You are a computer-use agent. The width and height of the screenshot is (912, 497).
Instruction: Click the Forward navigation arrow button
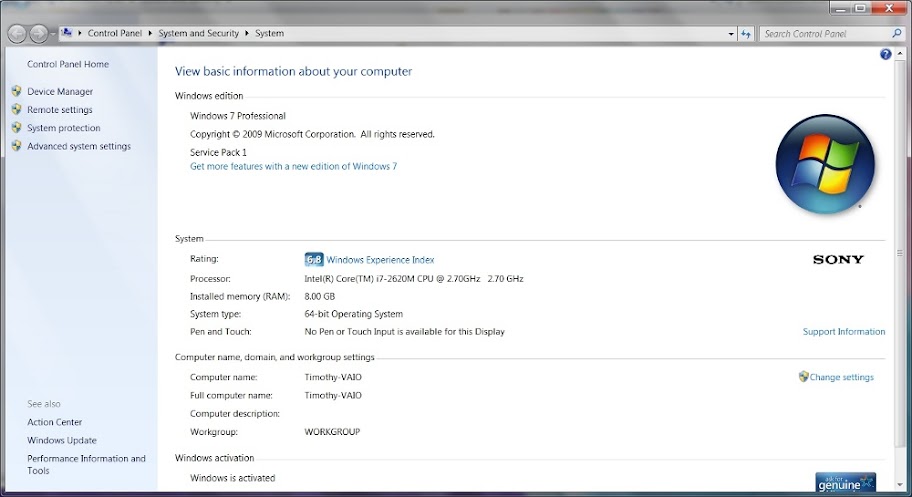click(x=38, y=34)
